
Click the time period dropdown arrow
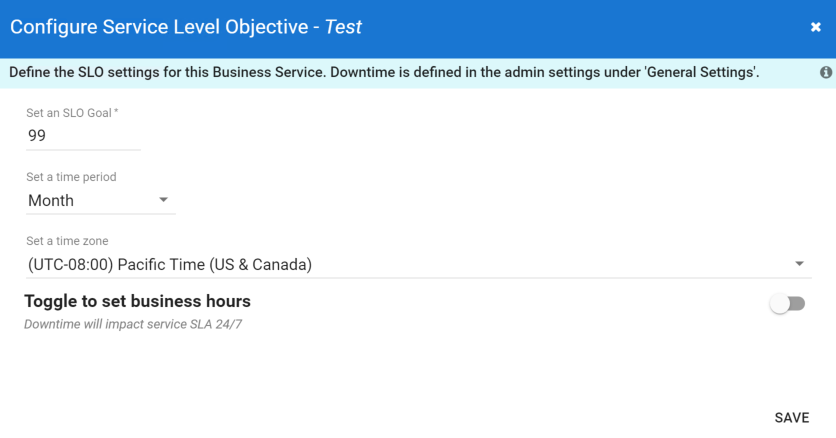coord(164,201)
